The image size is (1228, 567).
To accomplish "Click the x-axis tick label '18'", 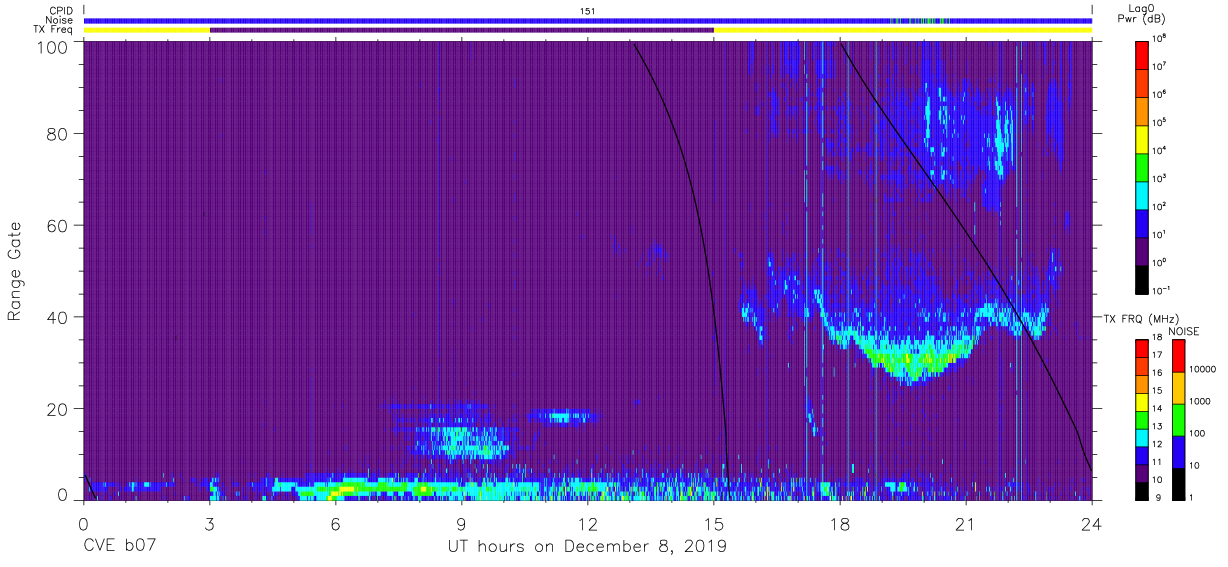I will click(x=840, y=524).
